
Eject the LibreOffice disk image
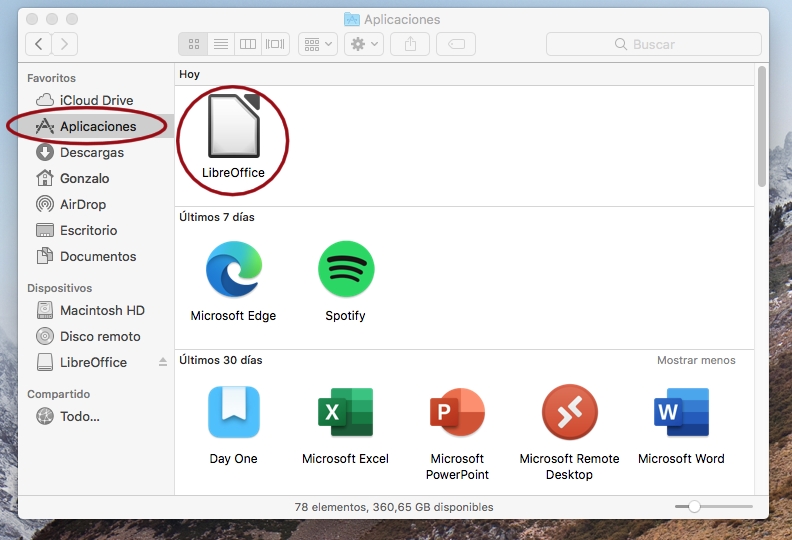pyautogui.click(x=163, y=362)
